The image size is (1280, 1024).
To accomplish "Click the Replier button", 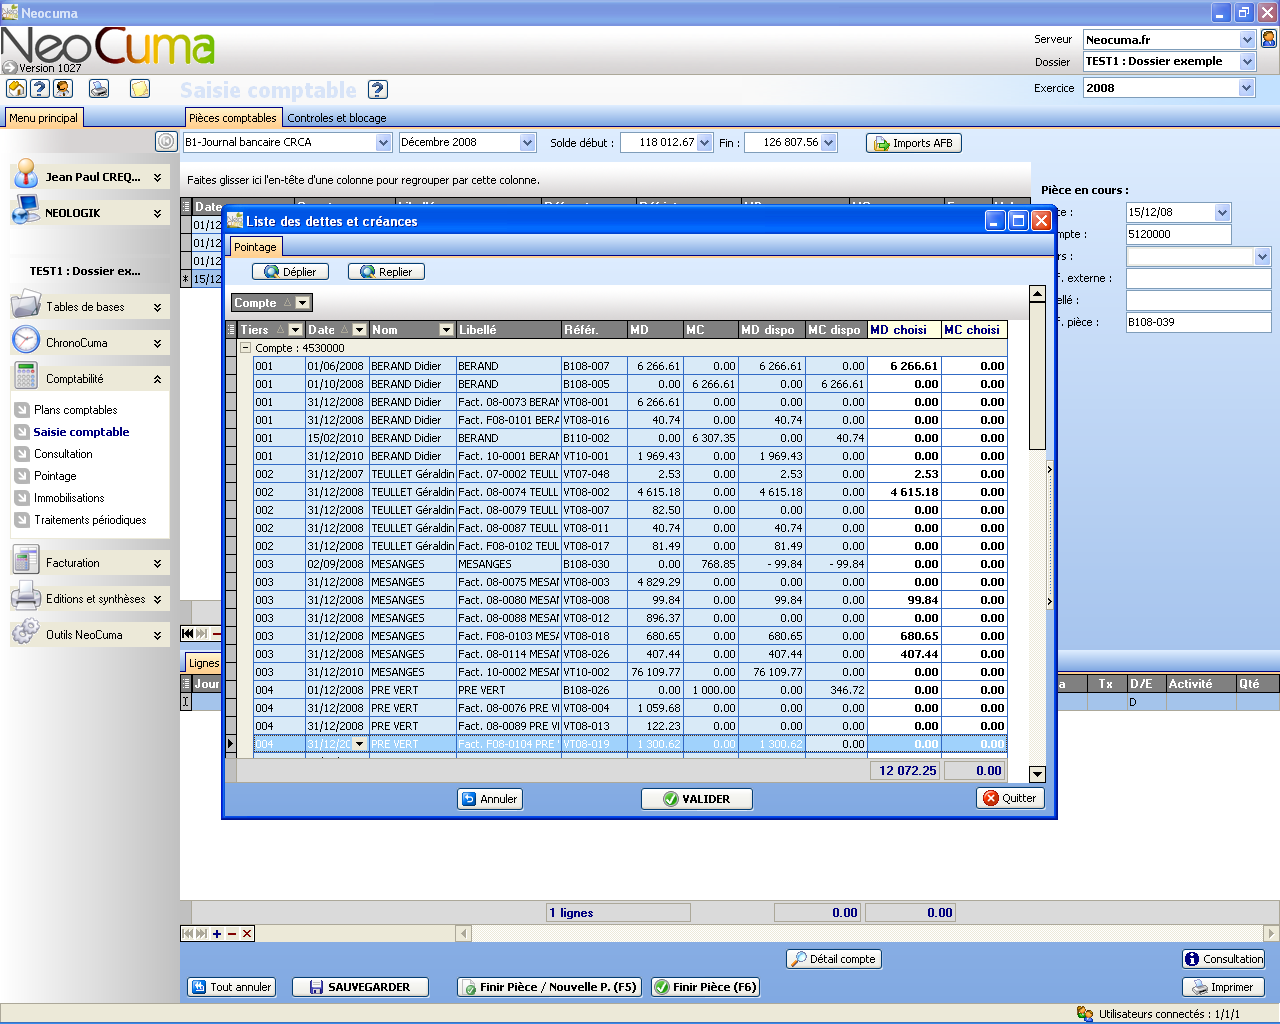I will pyautogui.click(x=386, y=272).
